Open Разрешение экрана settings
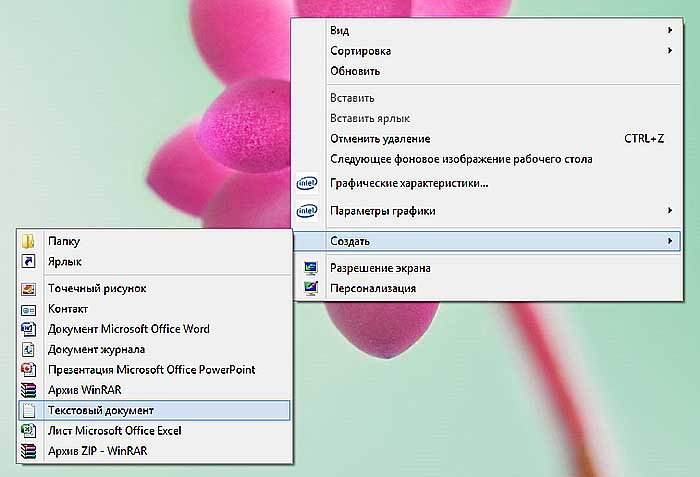Viewport: 700px width, 477px height. 488,268
